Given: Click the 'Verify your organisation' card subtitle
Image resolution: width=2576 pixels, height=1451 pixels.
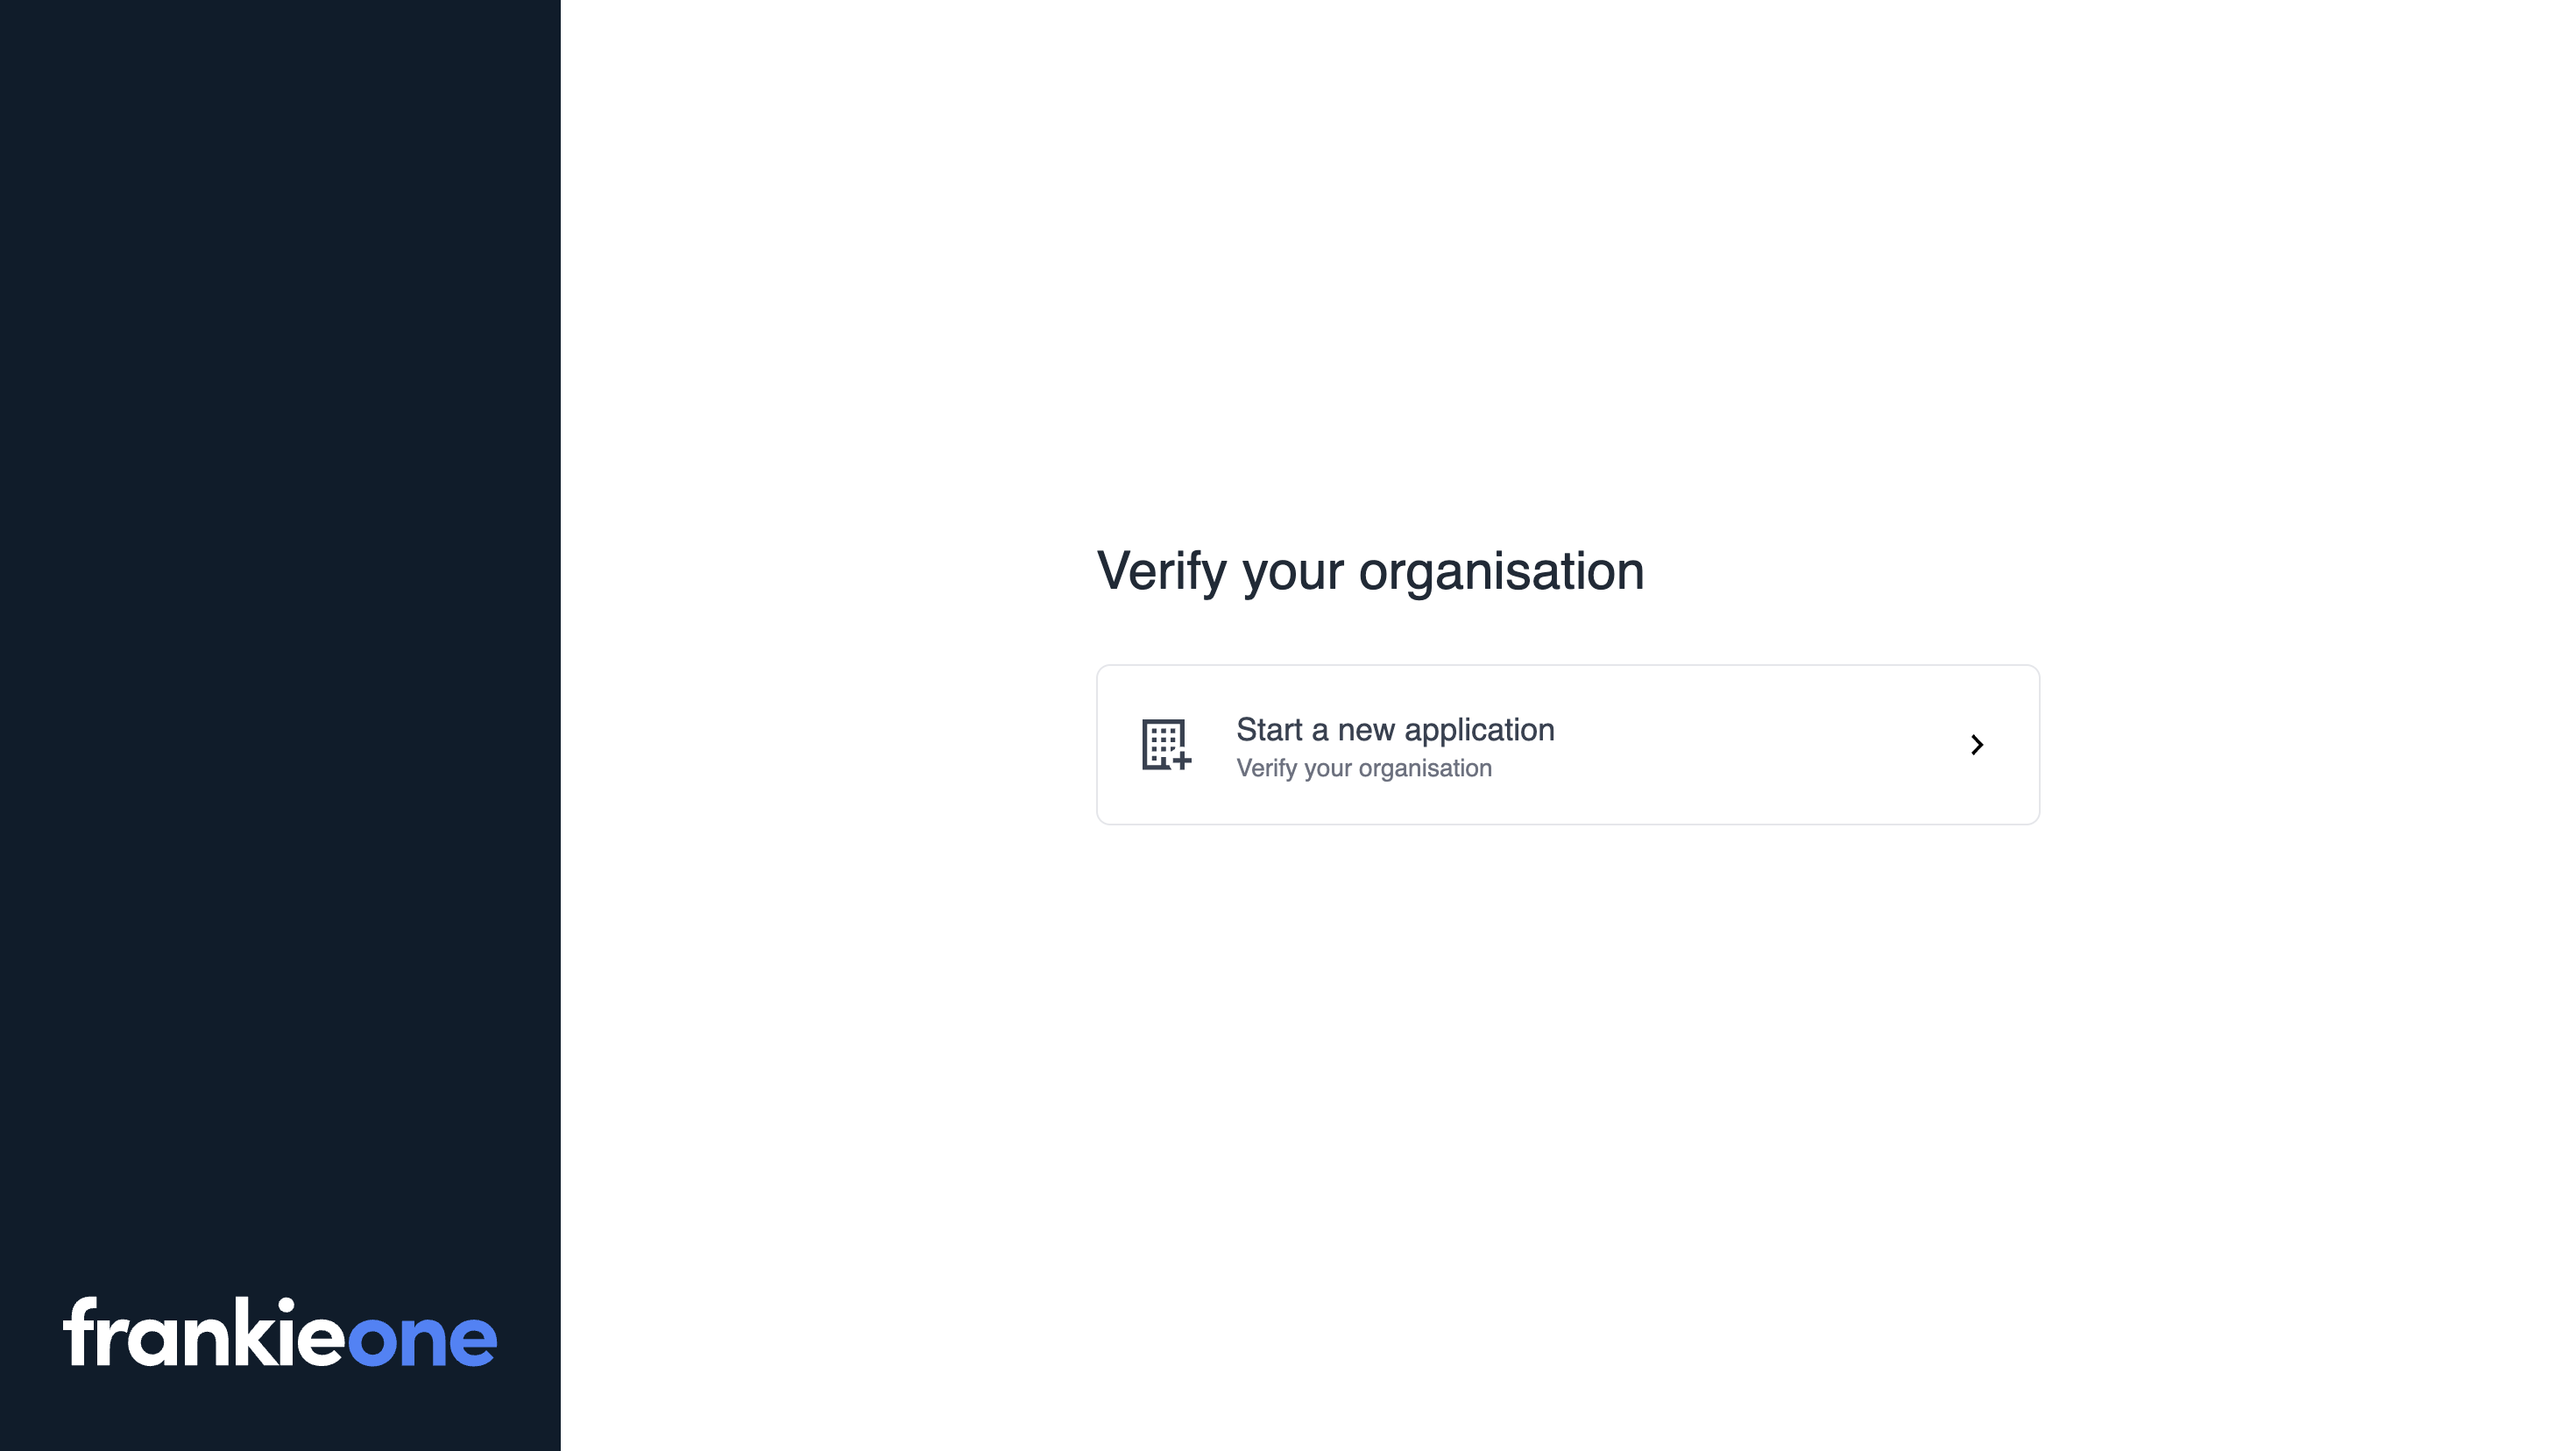Looking at the screenshot, I should point(1364,768).
